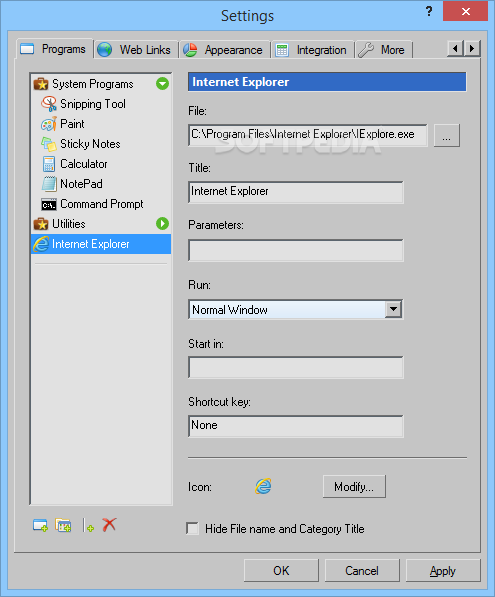
Task: Click the Internet Explorer icon preview
Action: click(x=263, y=486)
